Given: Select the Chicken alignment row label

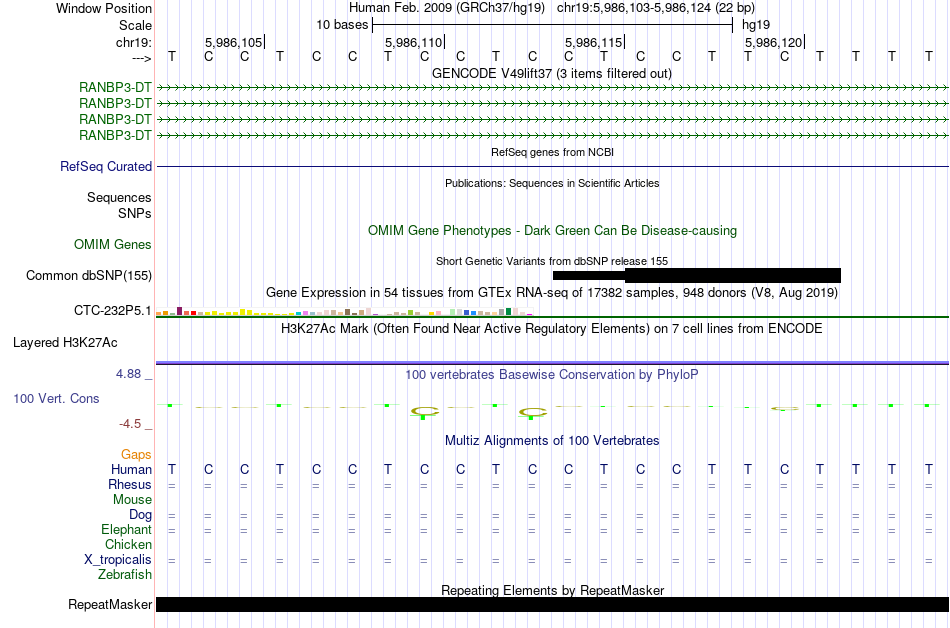Looking at the screenshot, I should (x=128, y=544).
